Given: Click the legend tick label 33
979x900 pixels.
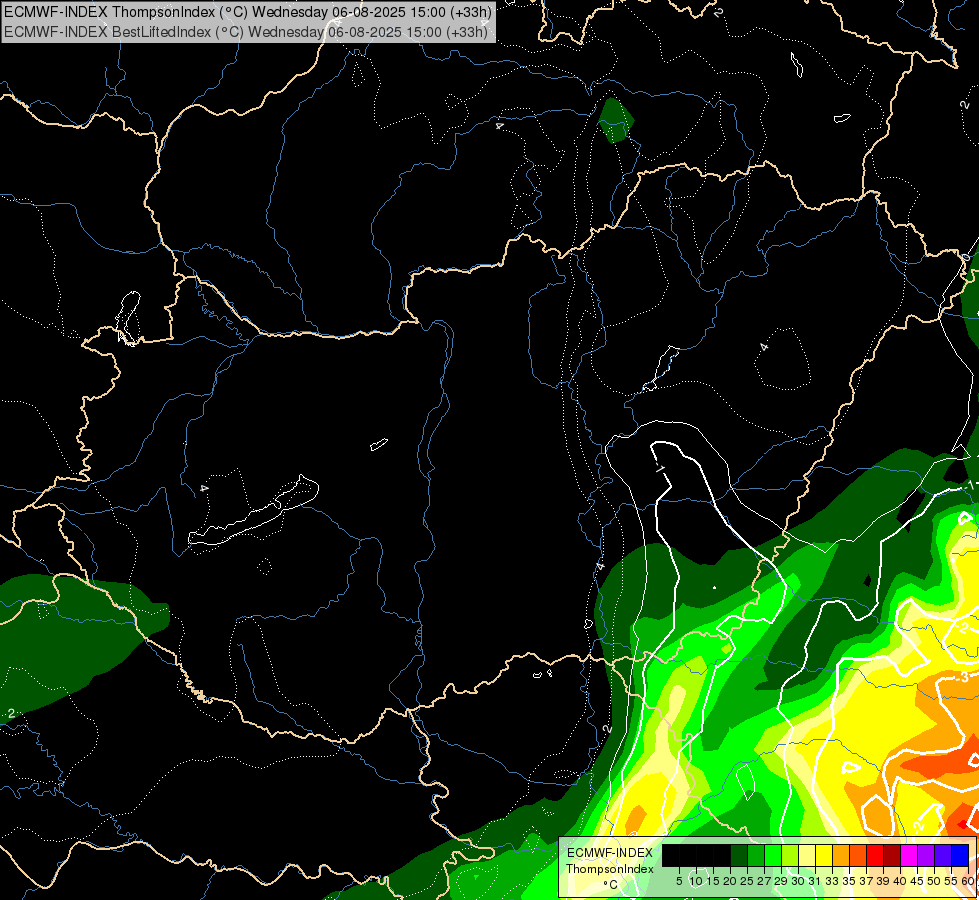Looking at the screenshot, I should 832,881.
